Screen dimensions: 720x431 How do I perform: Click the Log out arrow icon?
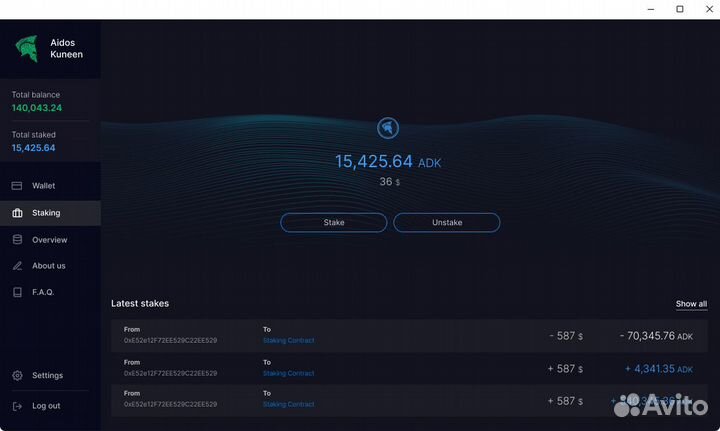click(x=17, y=406)
